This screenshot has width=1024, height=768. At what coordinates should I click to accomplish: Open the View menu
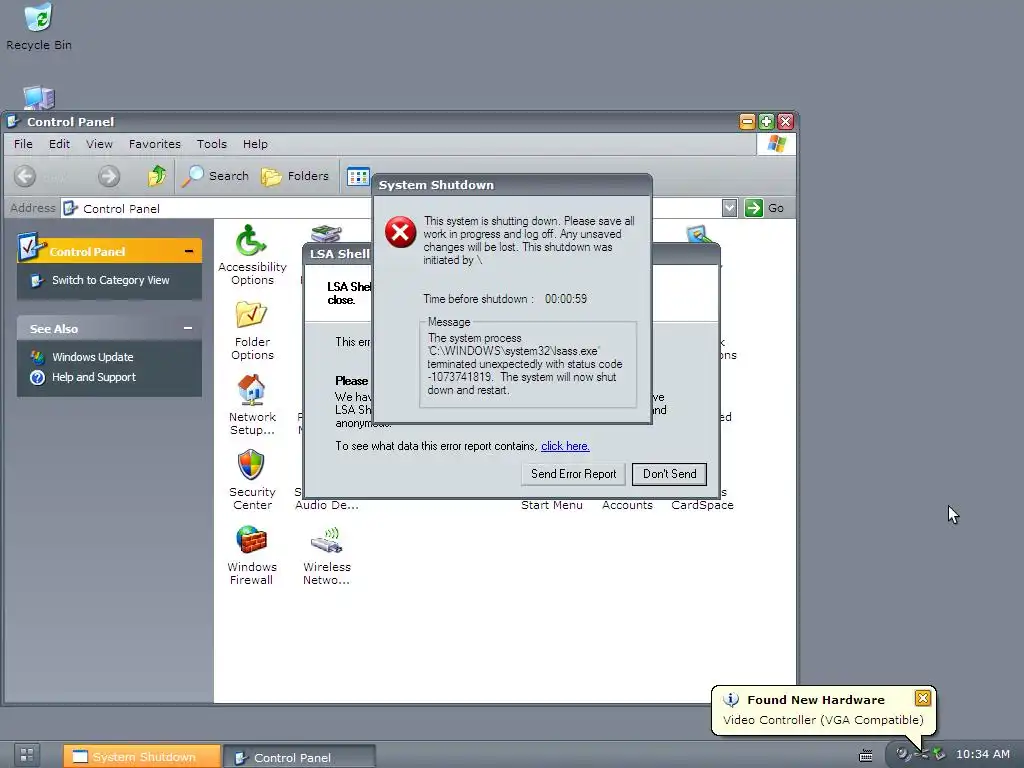[x=99, y=144]
